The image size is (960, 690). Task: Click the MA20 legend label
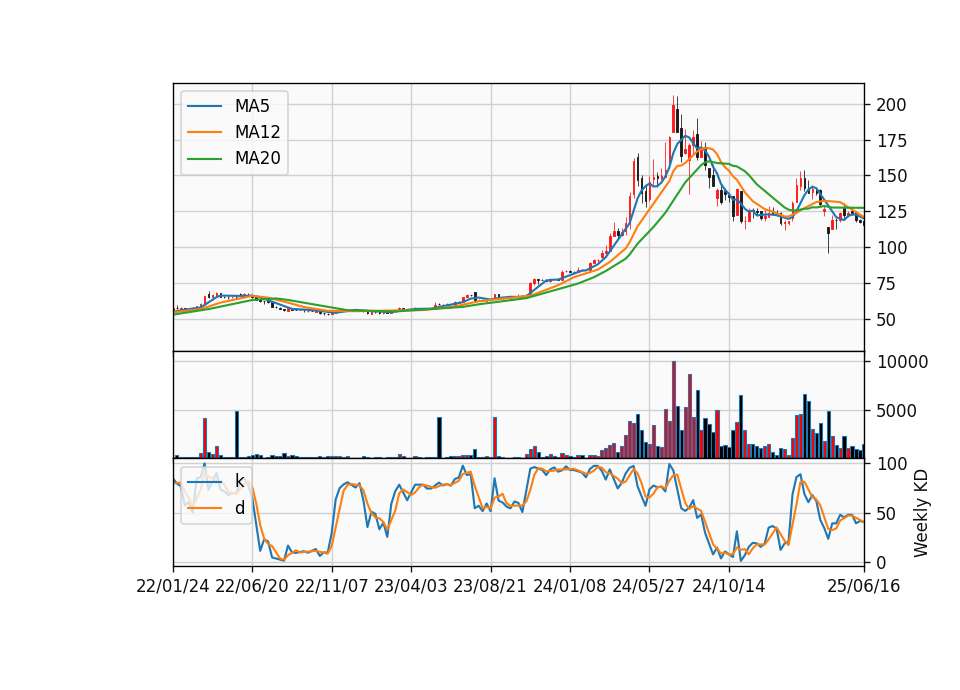(x=257, y=158)
